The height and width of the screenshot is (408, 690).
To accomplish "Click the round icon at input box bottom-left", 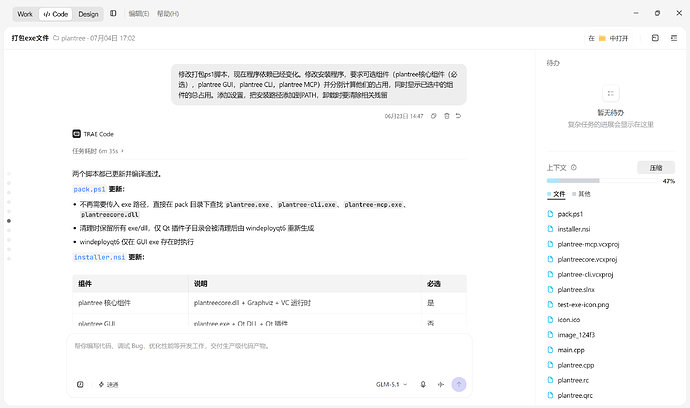I will click(80, 385).
